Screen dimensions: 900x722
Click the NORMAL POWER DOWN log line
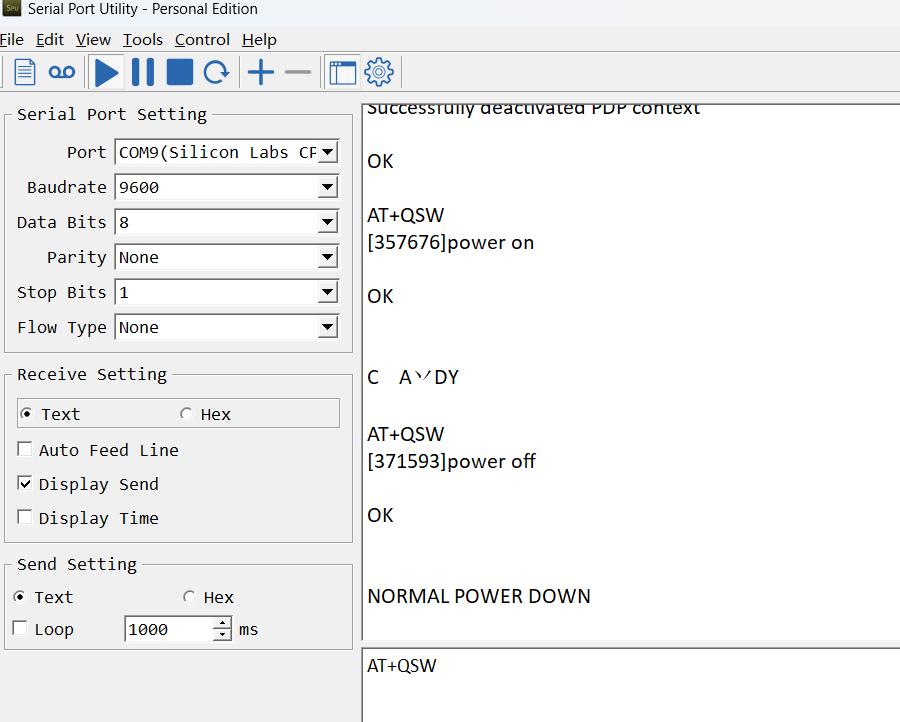[x=479, y=596]
